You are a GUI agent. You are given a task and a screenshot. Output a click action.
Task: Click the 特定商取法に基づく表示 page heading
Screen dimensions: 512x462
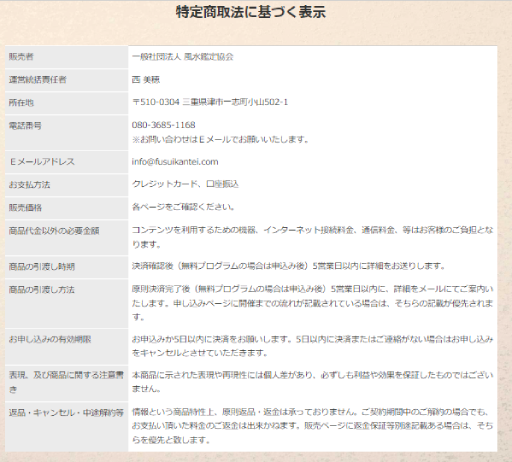[x=251, y=12]
